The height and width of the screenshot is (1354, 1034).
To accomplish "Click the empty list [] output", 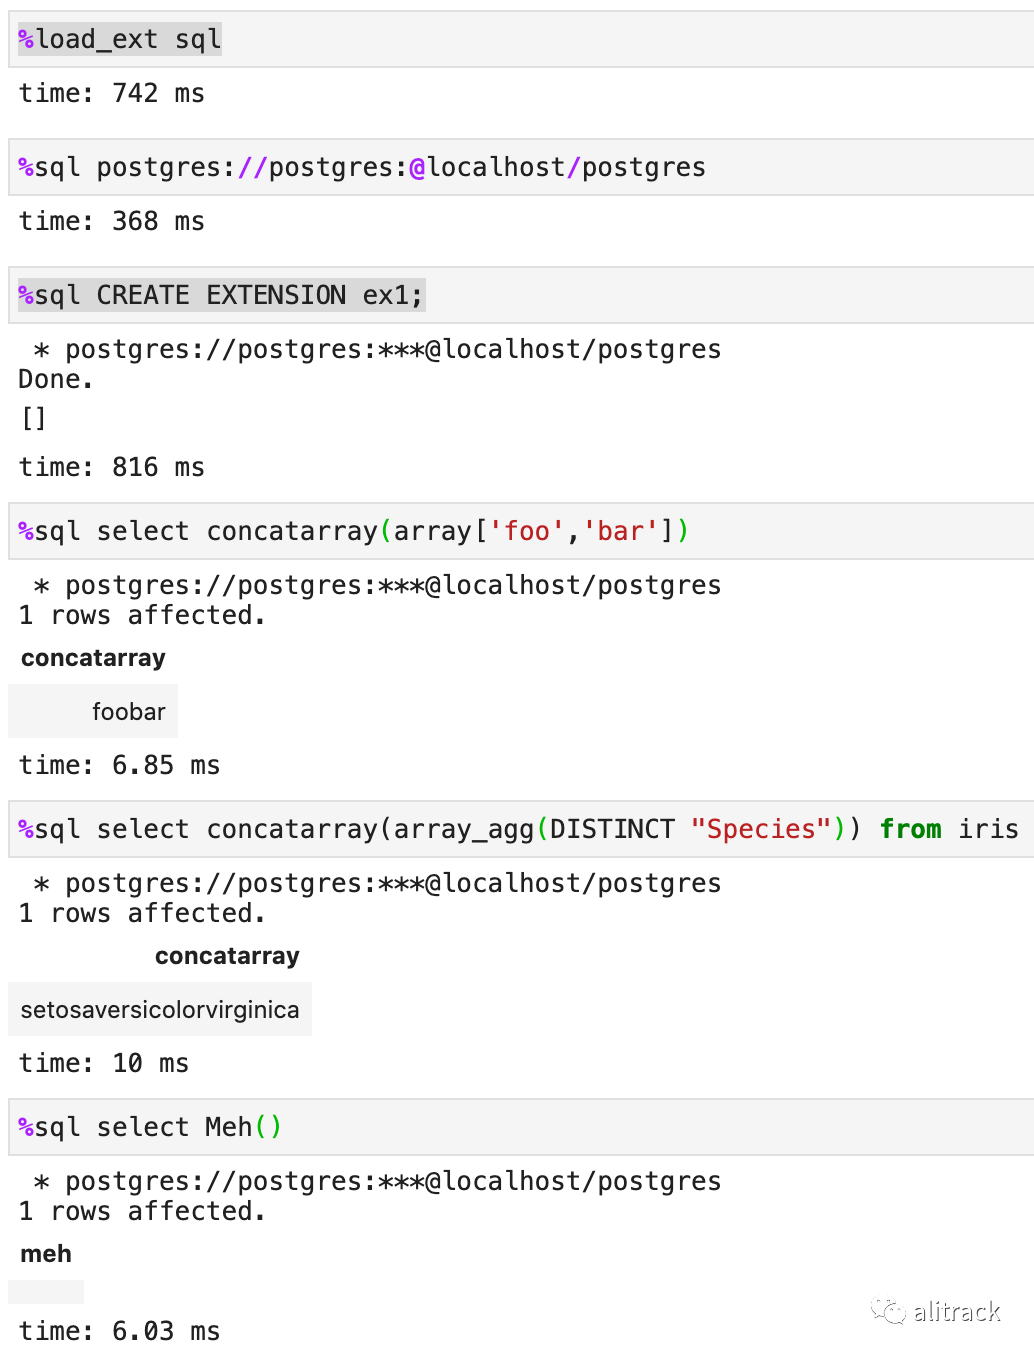I will tap(34, 418).
